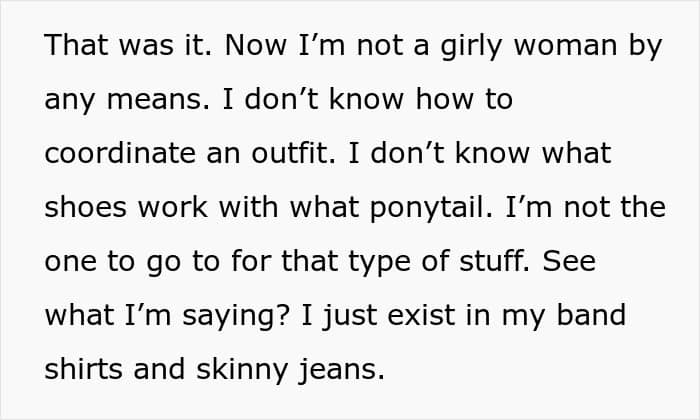Click the word "shirts" in last line

(x=83, y=369)
